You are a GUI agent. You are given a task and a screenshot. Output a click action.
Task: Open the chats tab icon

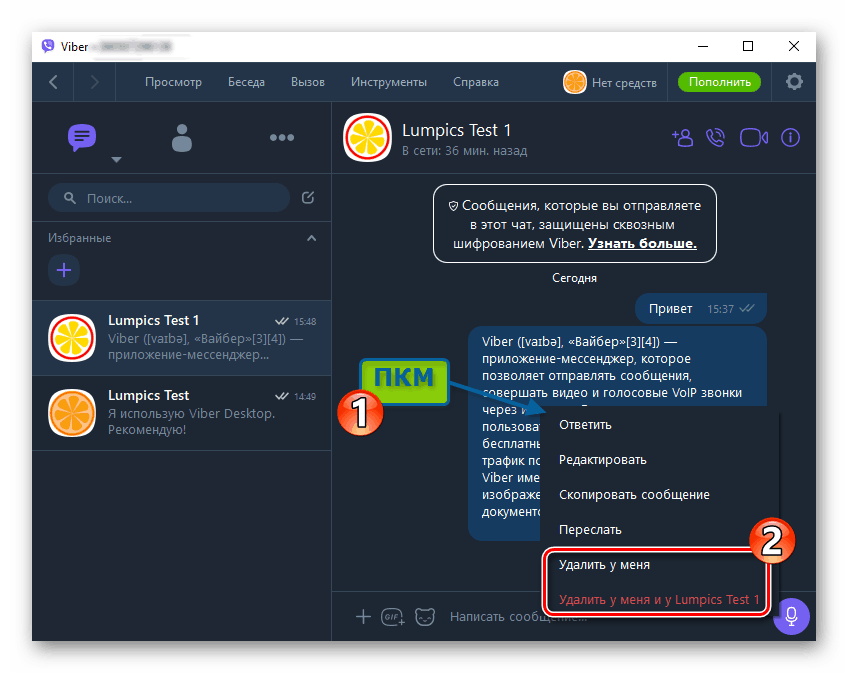tap(82, 137)
